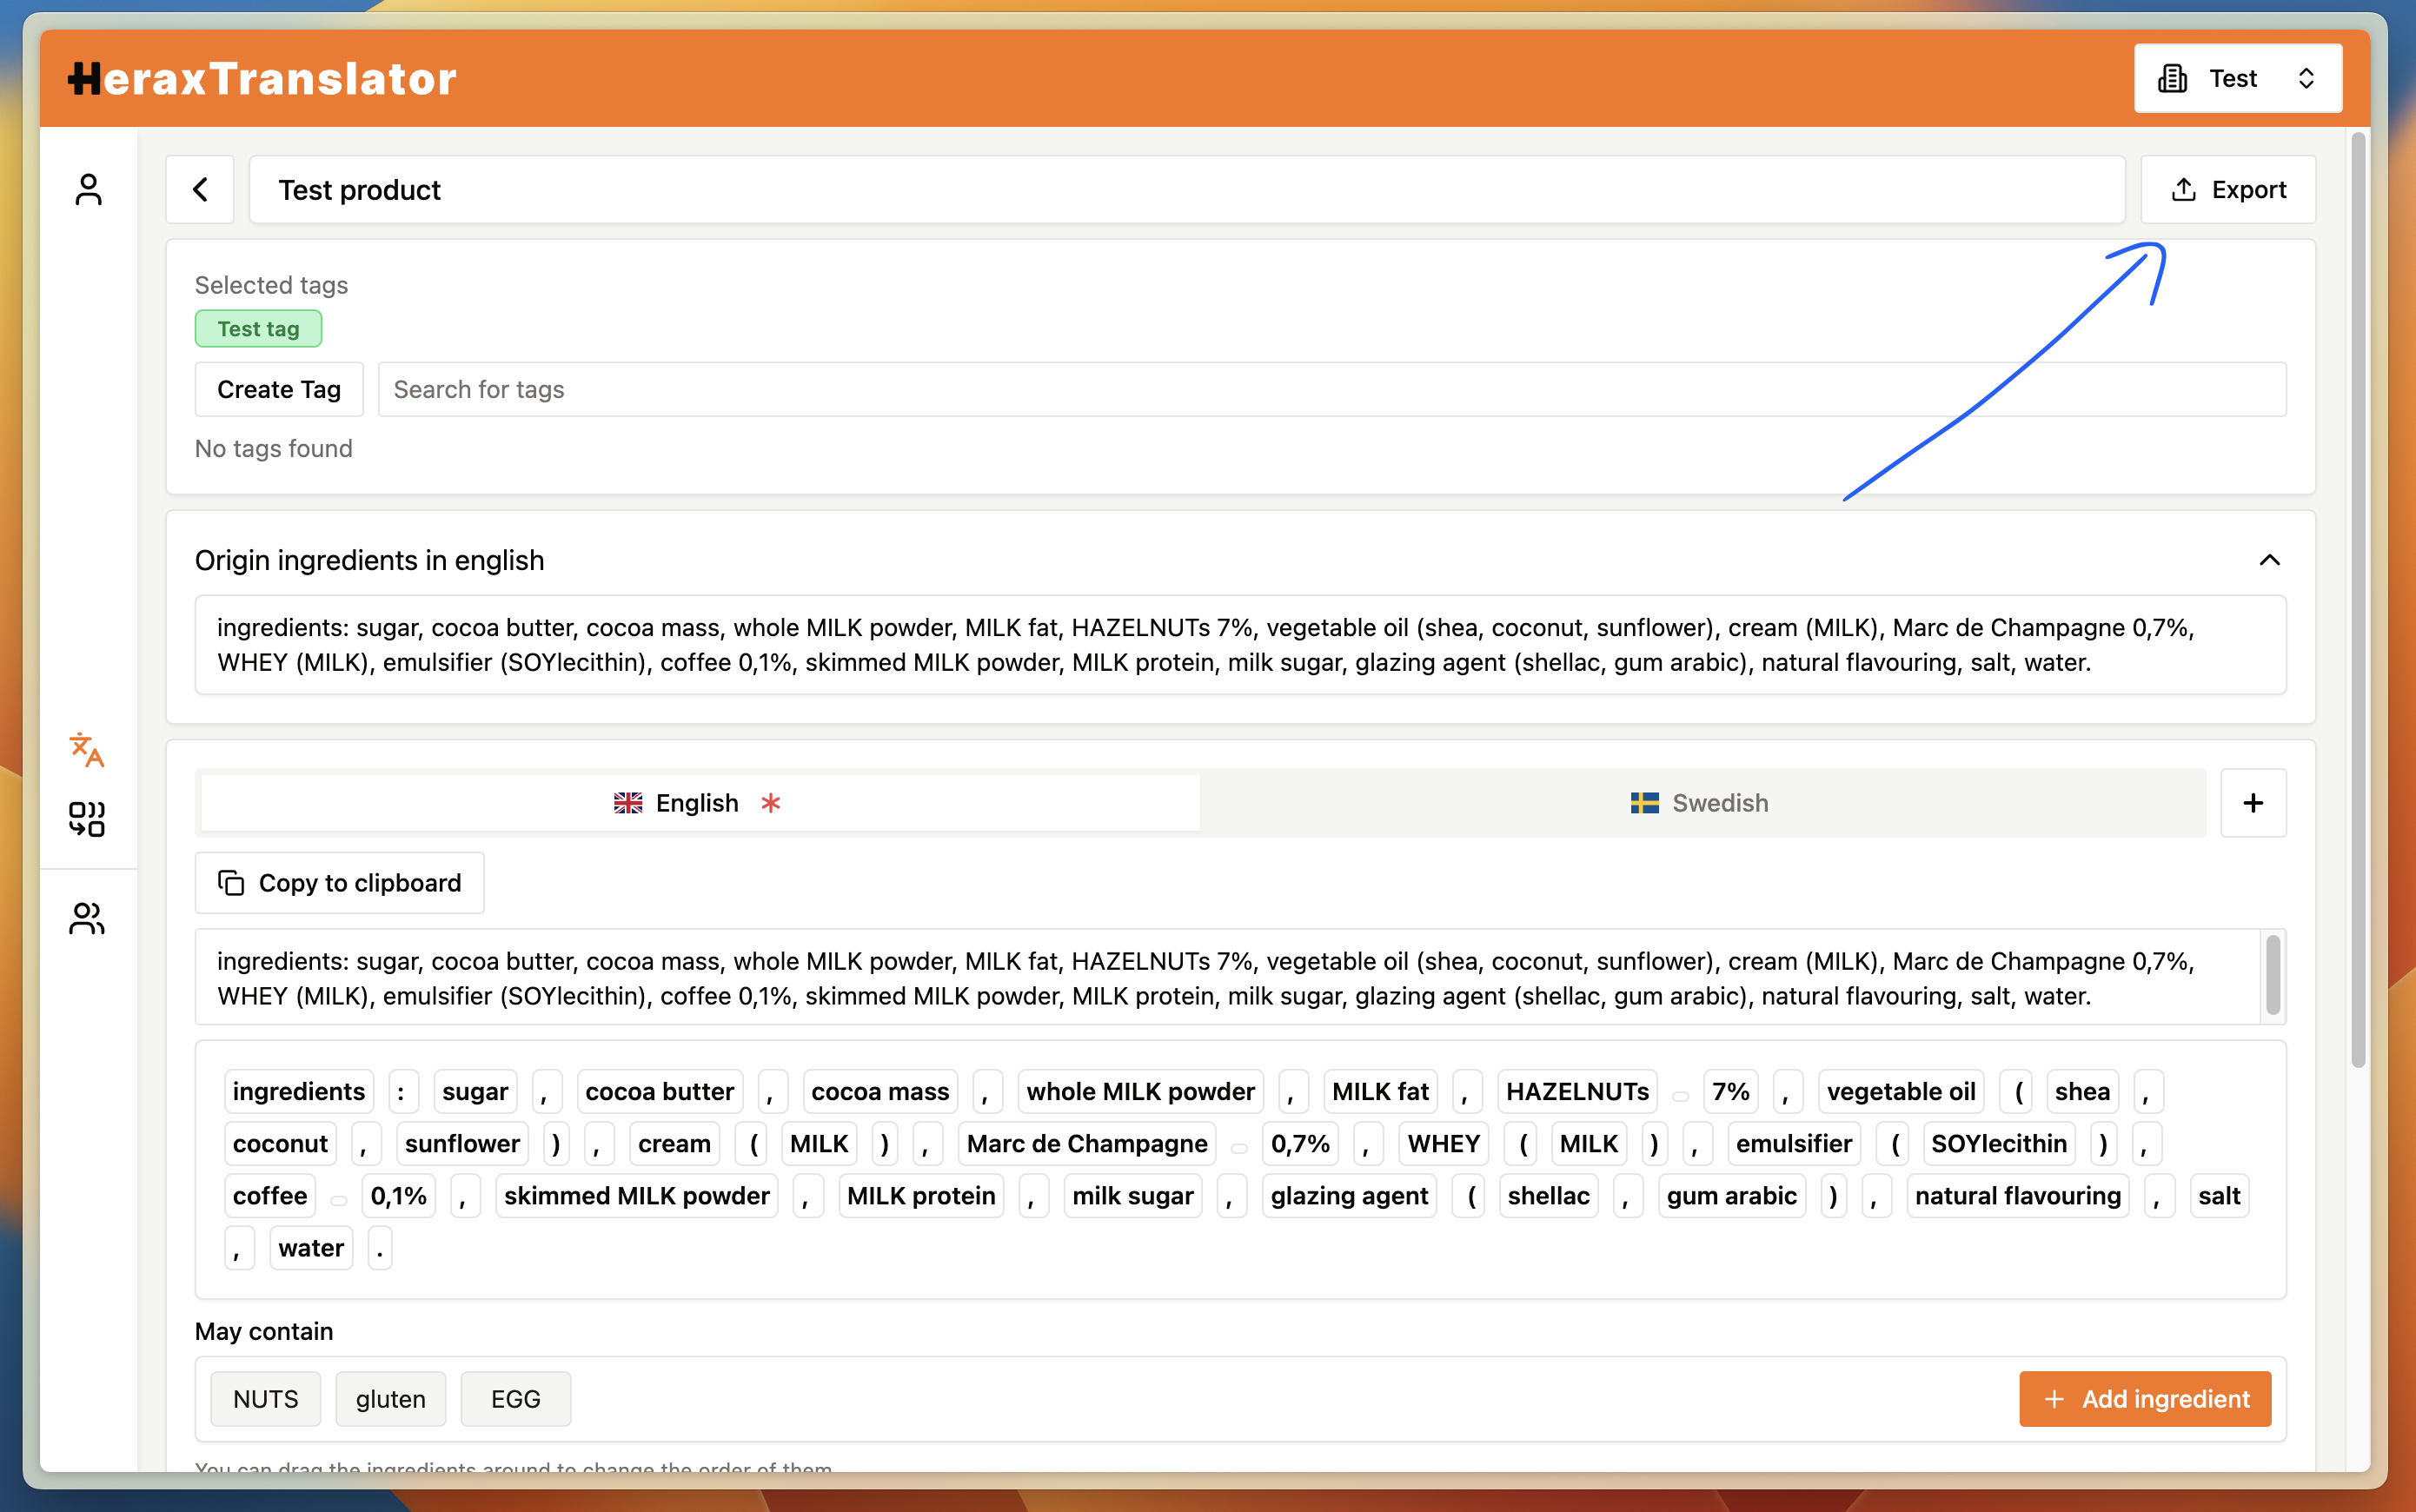Open the user profile sidebar icon
The width and height of the screenshot is (2416, 1512).
(x=88, y=189)
